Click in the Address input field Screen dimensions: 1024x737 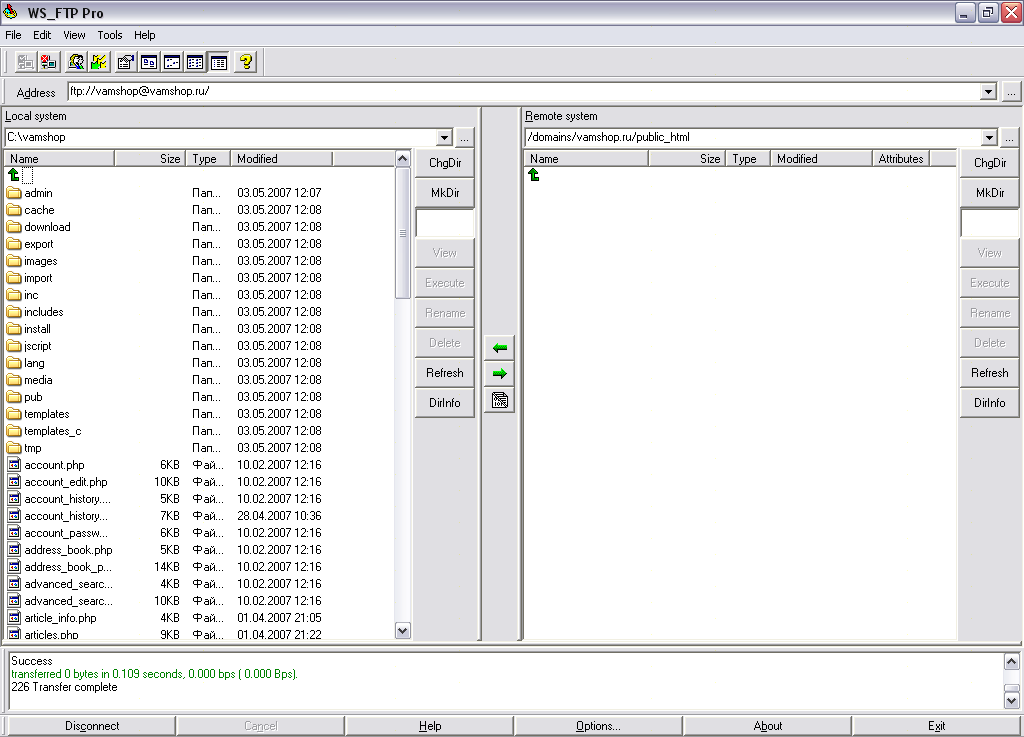coord(523,92)
